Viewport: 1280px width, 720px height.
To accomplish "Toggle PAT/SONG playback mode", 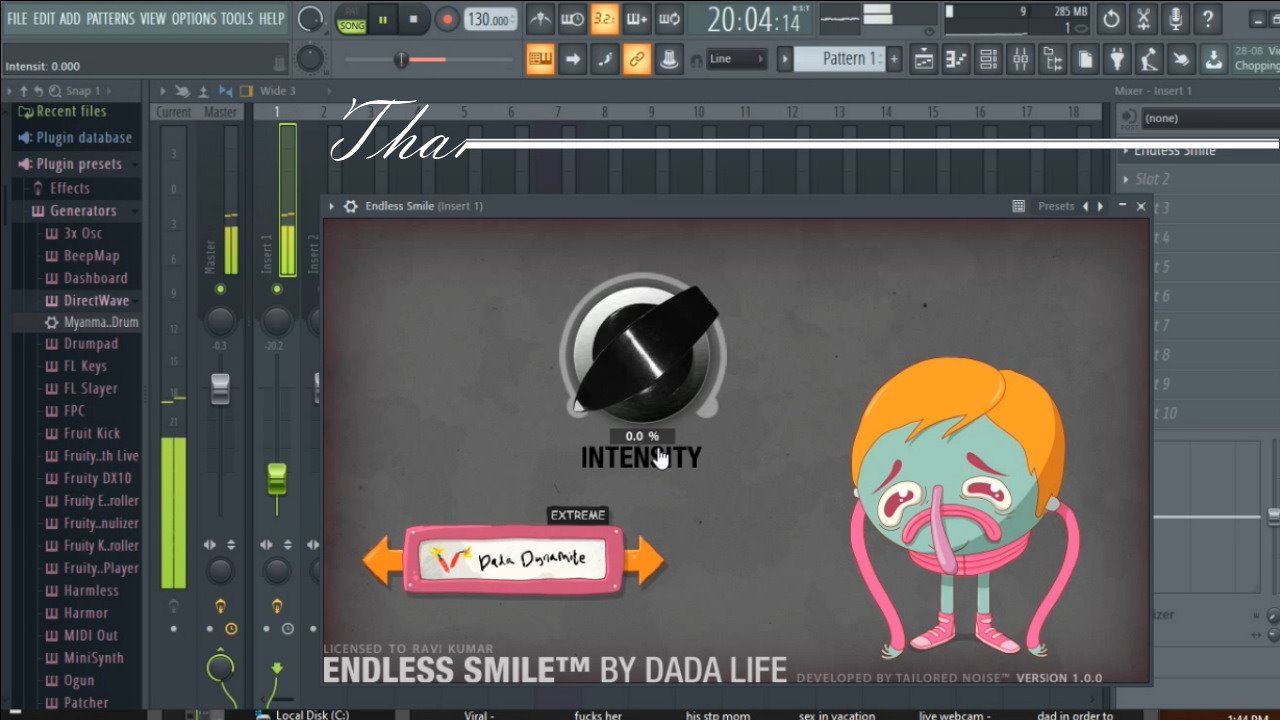I will point(351,20).
